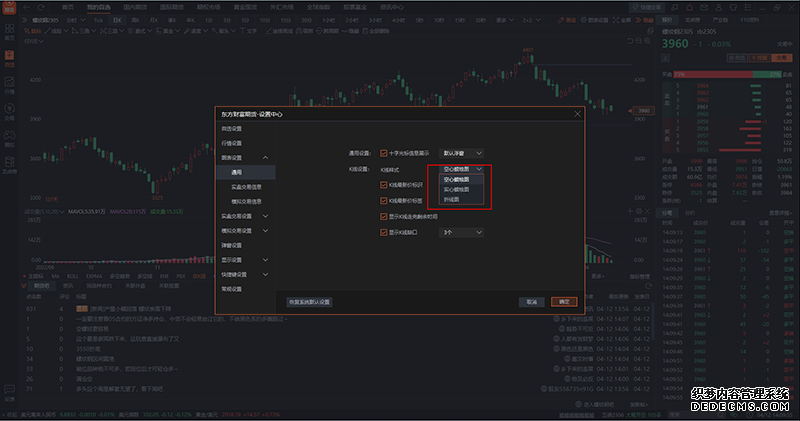Uncheck 十字光标信息展示 checkbox

(384, 153)
